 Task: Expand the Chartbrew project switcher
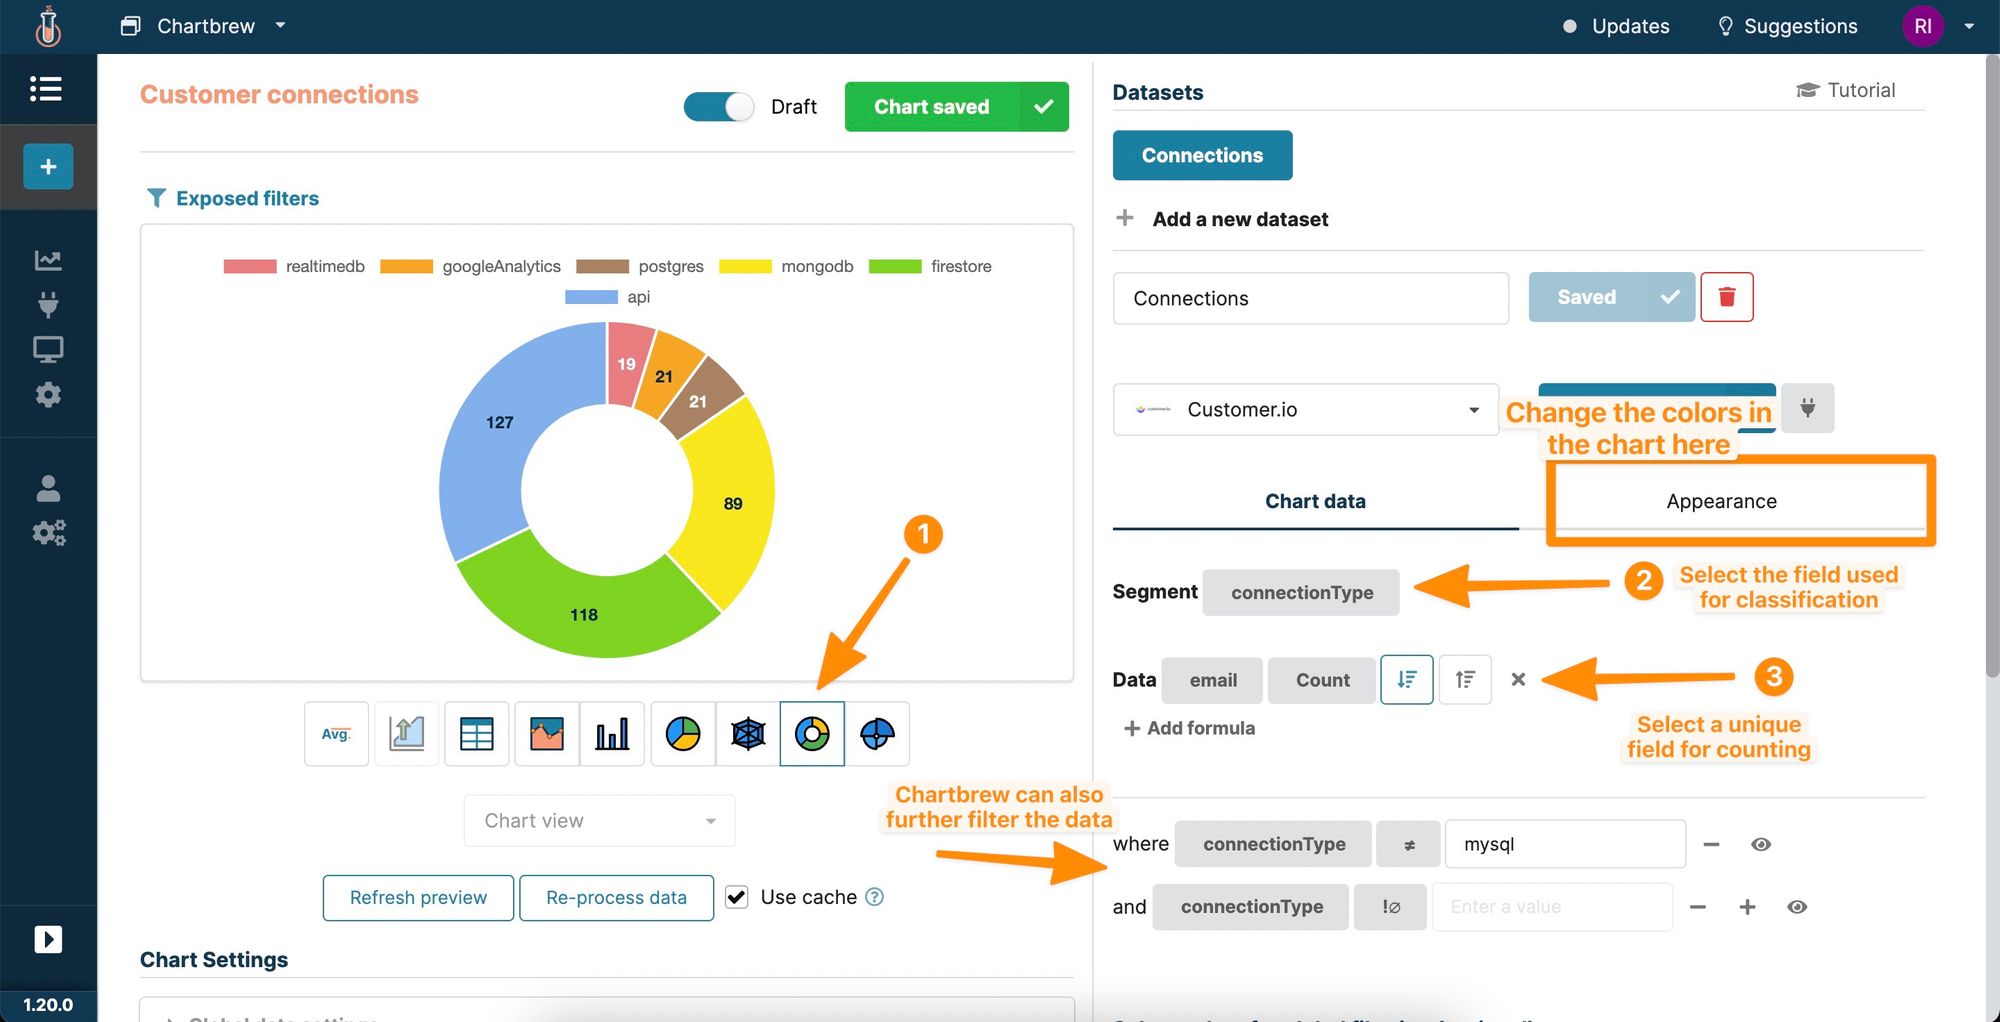coord(280,26)
